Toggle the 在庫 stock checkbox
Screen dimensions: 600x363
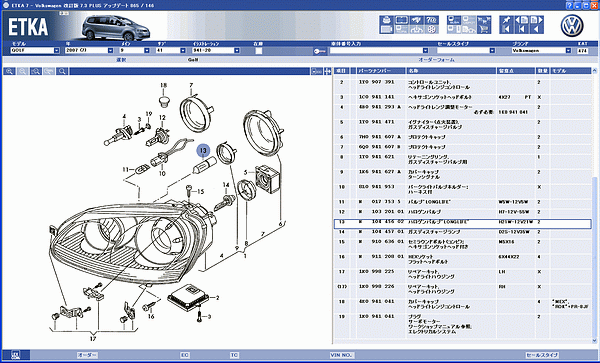pos(259,51)
